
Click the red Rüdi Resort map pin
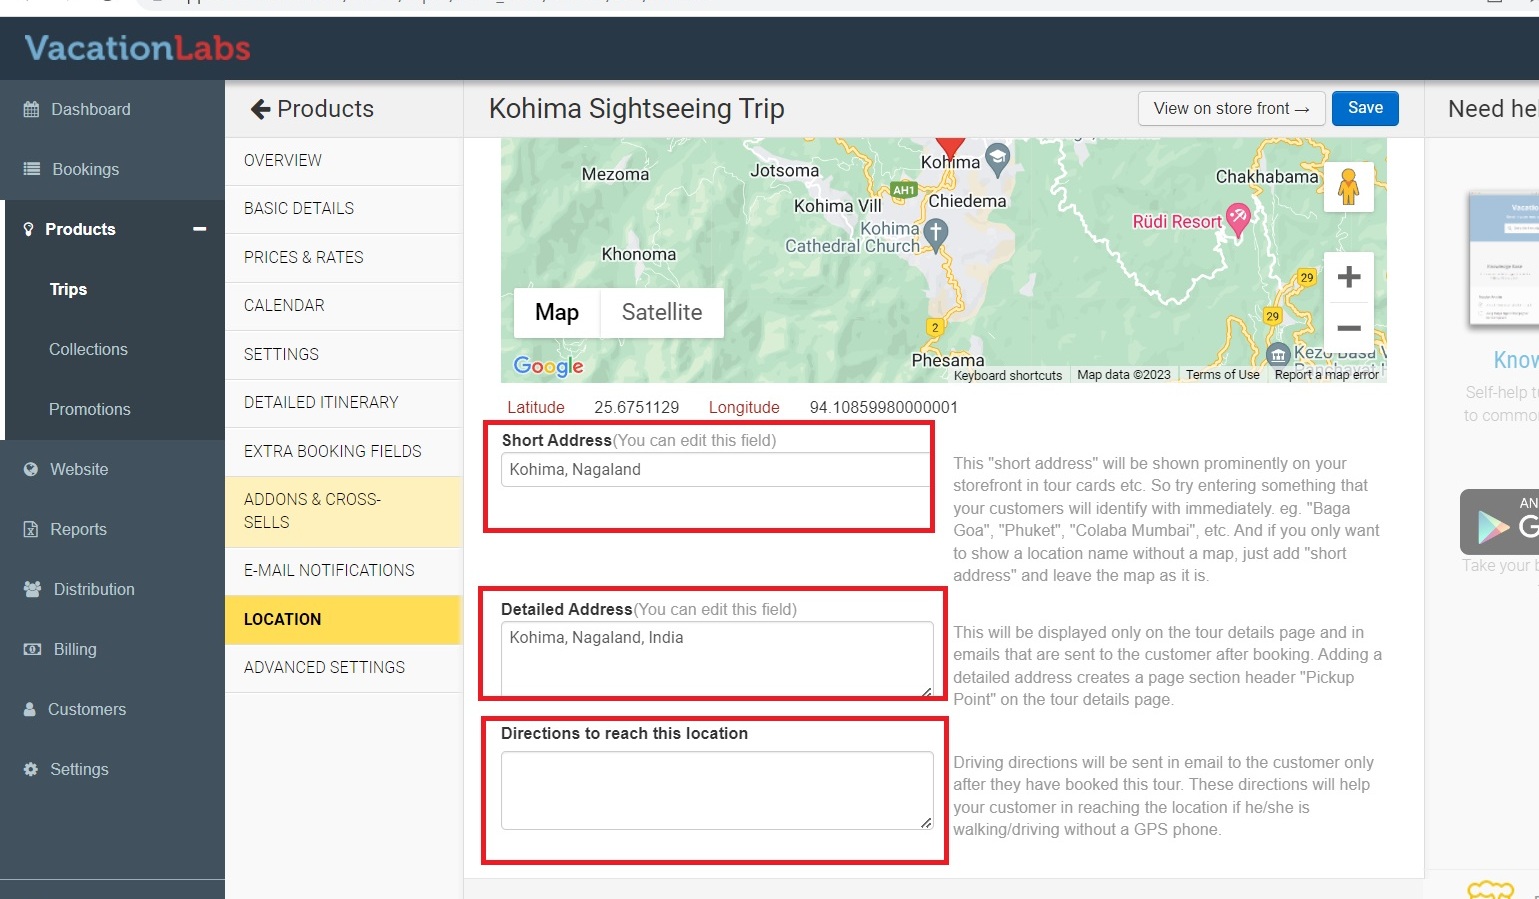[1238, 218]
